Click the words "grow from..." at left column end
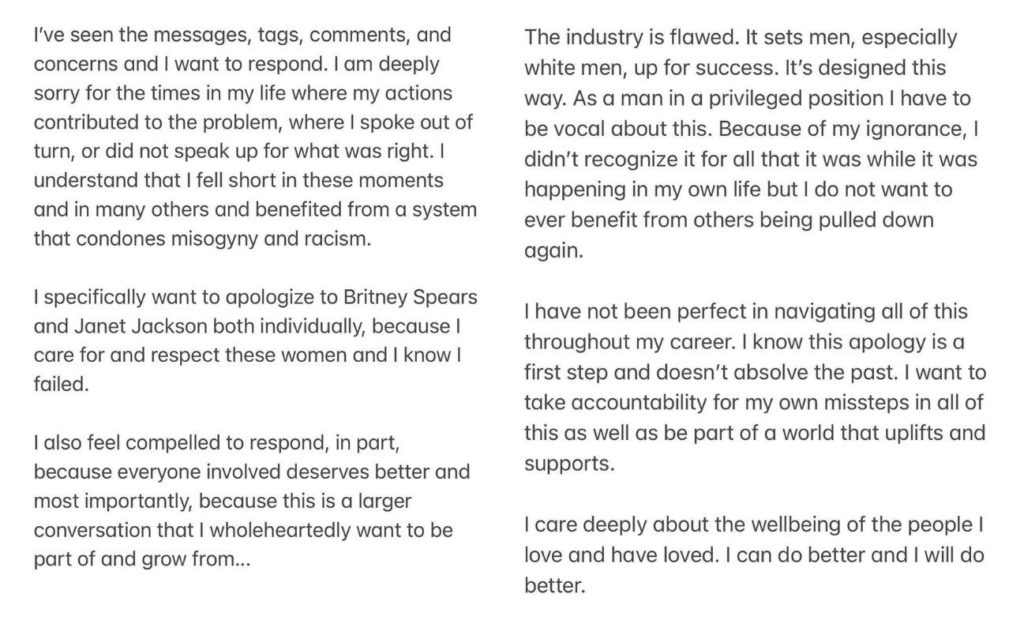1024x628 pixels. click(196, 559)
